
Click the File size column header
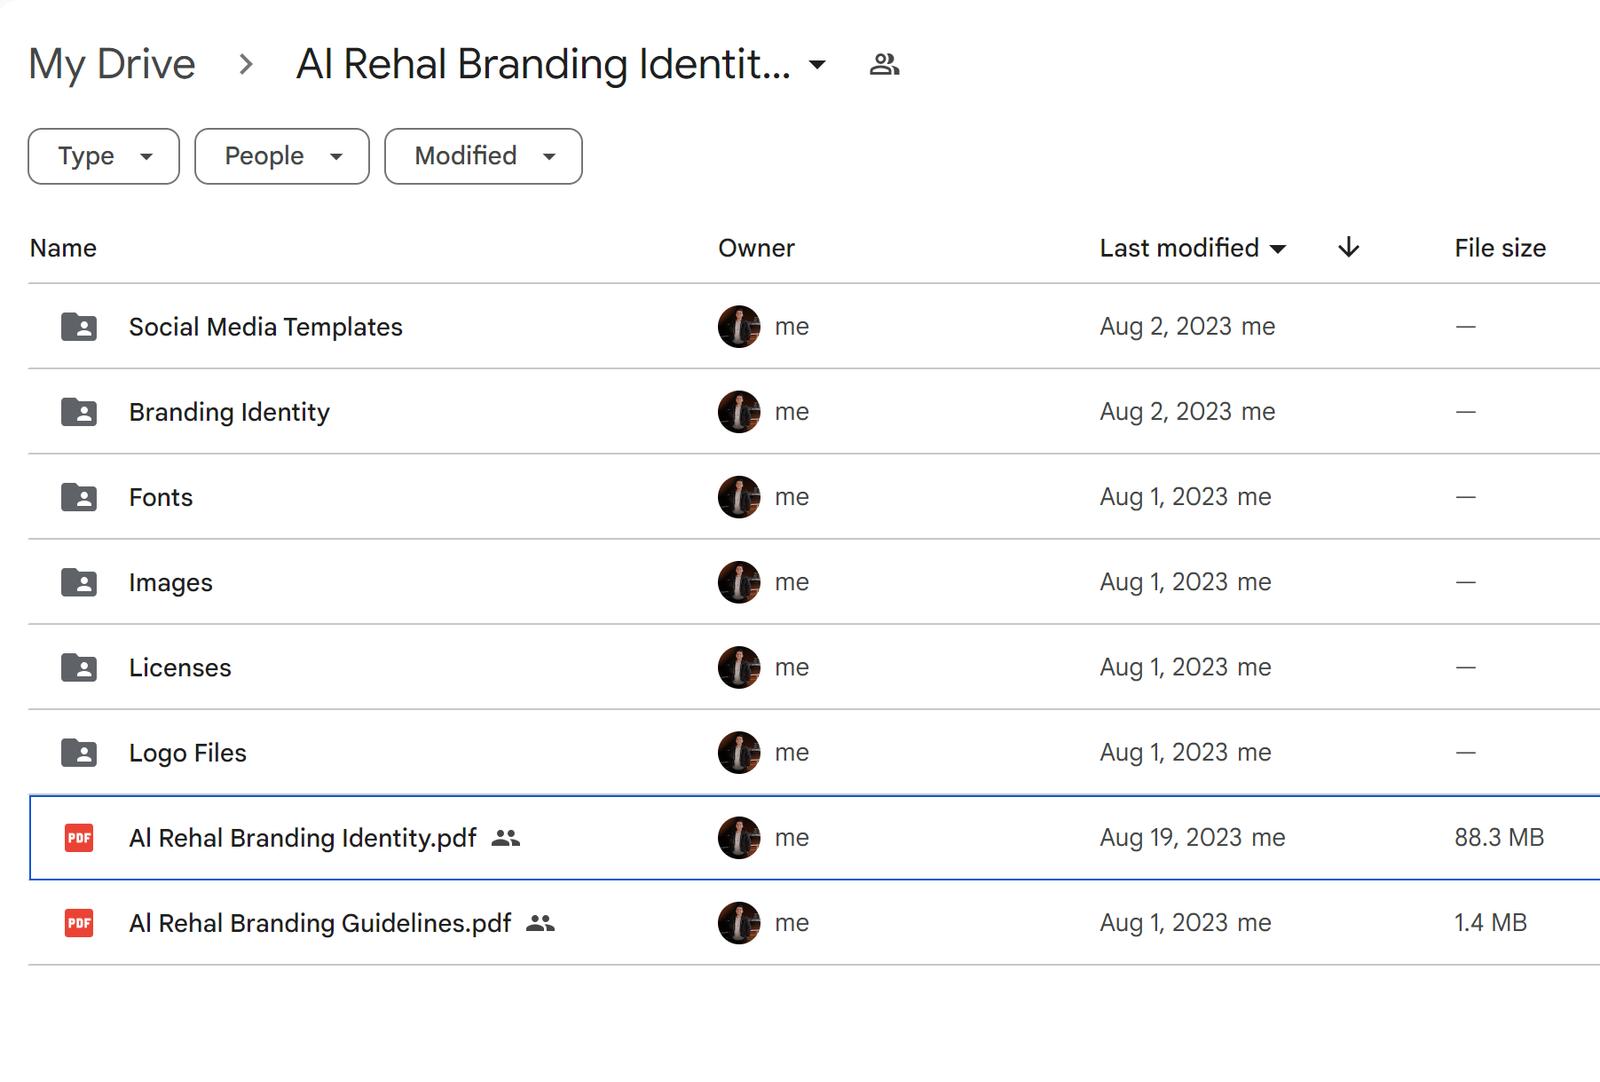(x=1500, y=248)
